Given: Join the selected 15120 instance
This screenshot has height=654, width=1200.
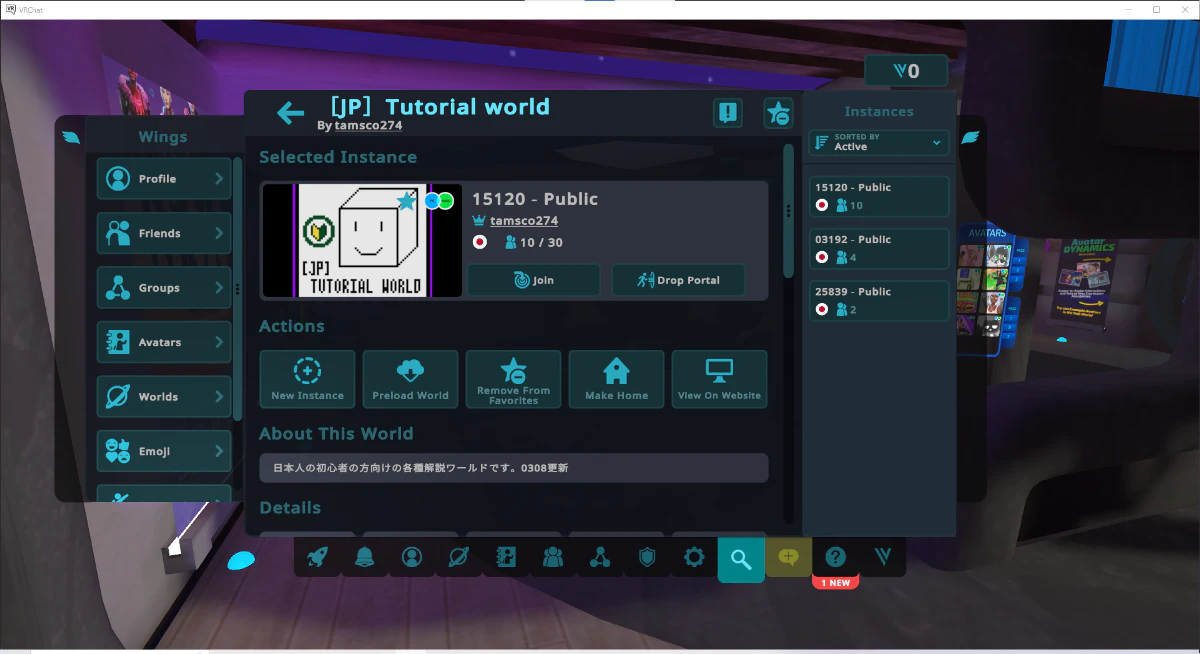Looking at the screenshot, I should 534,280.
